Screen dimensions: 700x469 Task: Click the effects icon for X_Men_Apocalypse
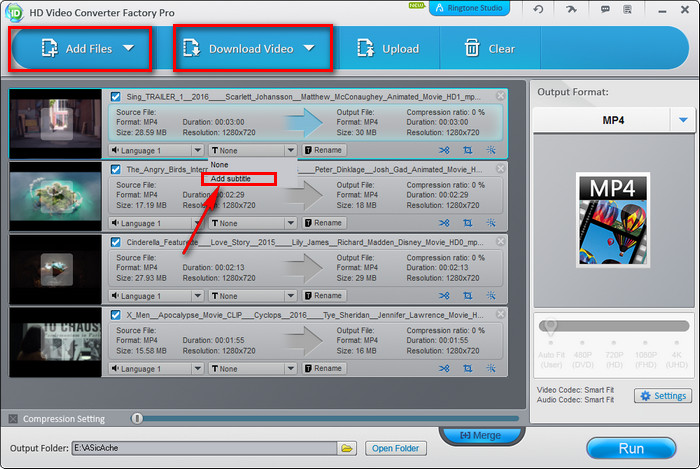coord(491,369)
